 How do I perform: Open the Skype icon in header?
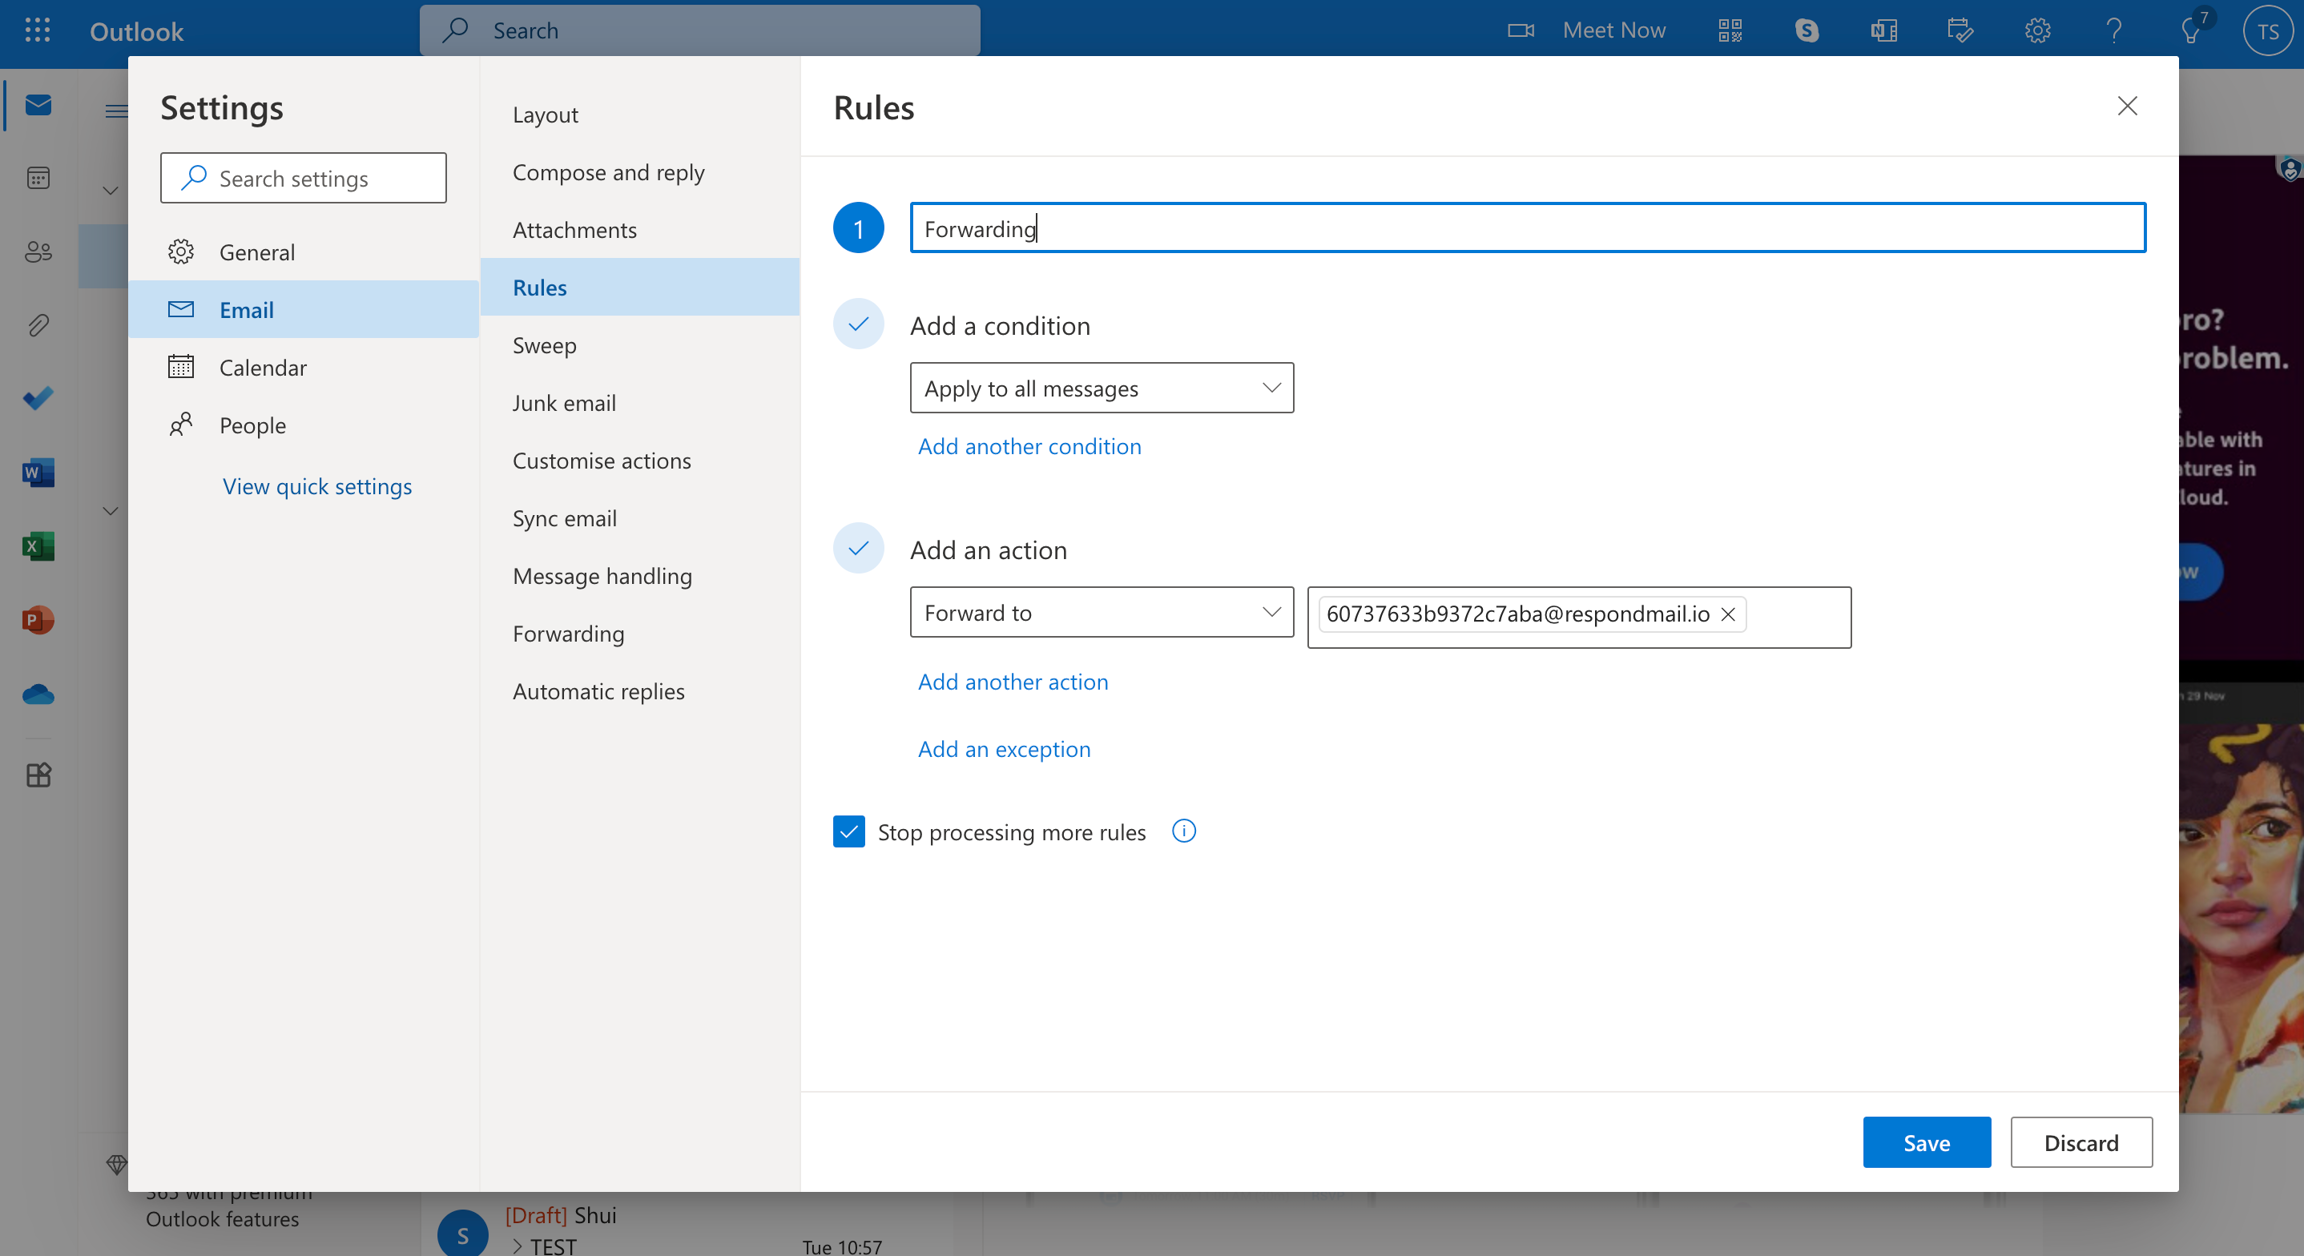click(1806, 30)
